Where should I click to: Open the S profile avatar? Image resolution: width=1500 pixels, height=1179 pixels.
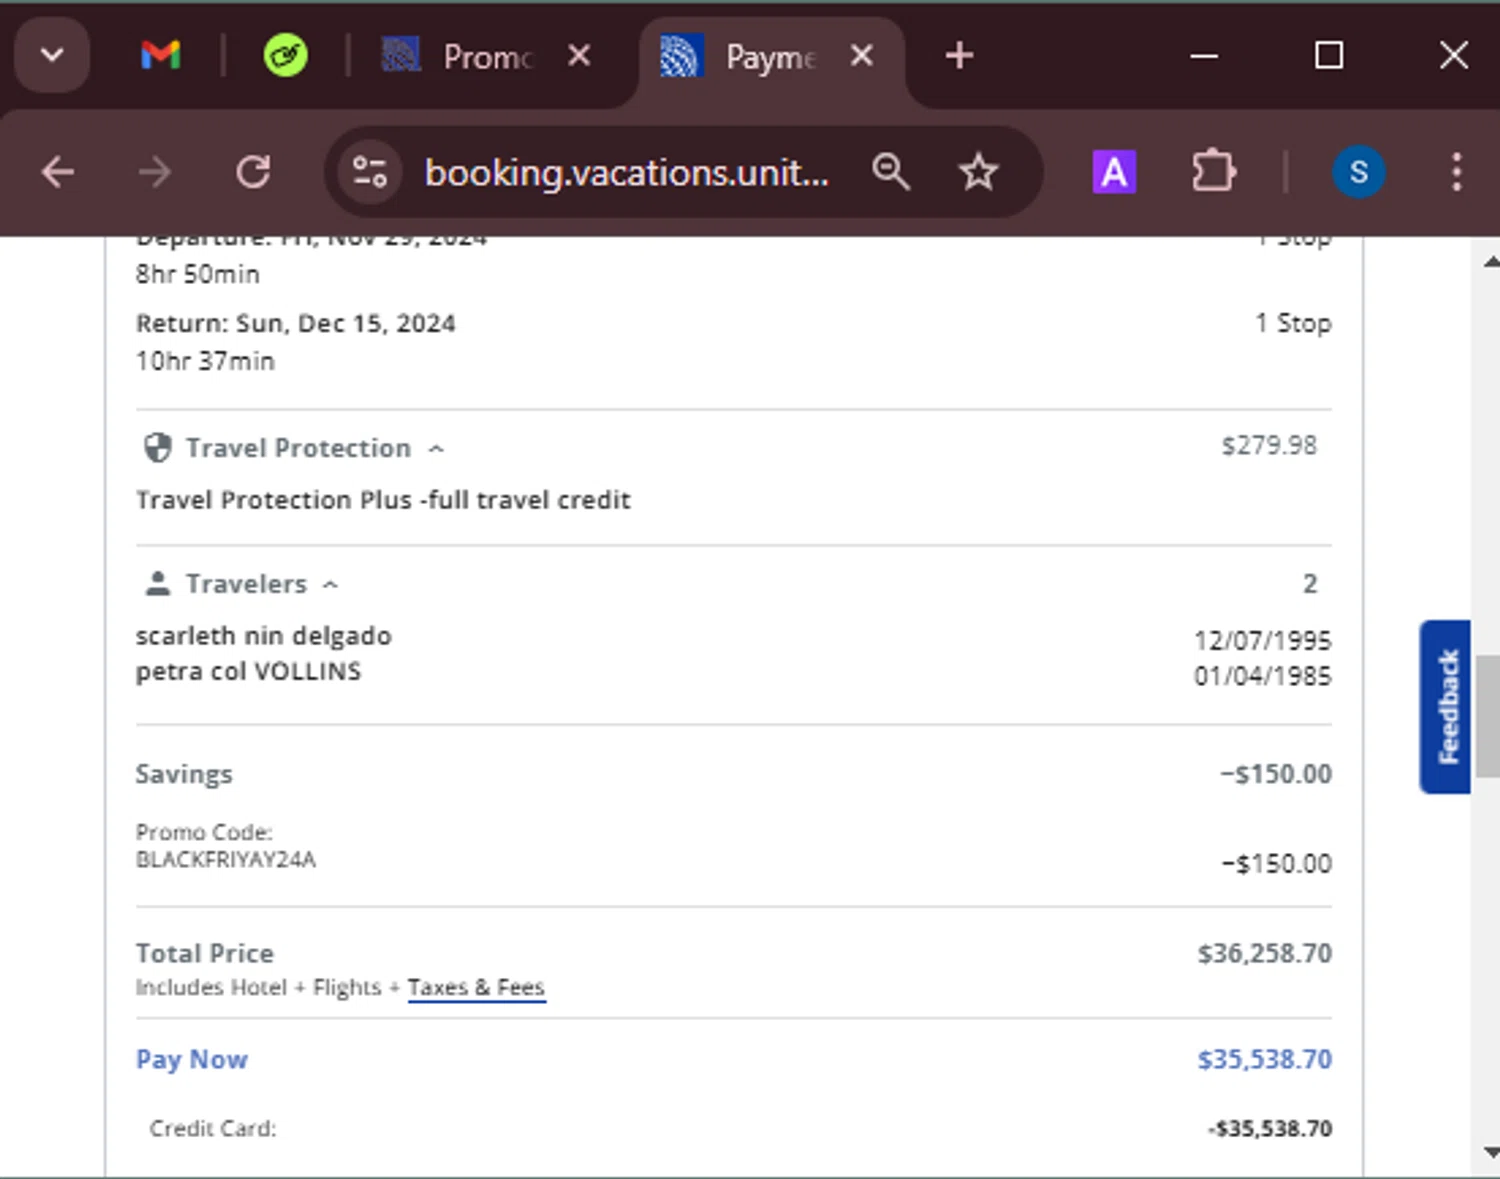click(1358, 173)
